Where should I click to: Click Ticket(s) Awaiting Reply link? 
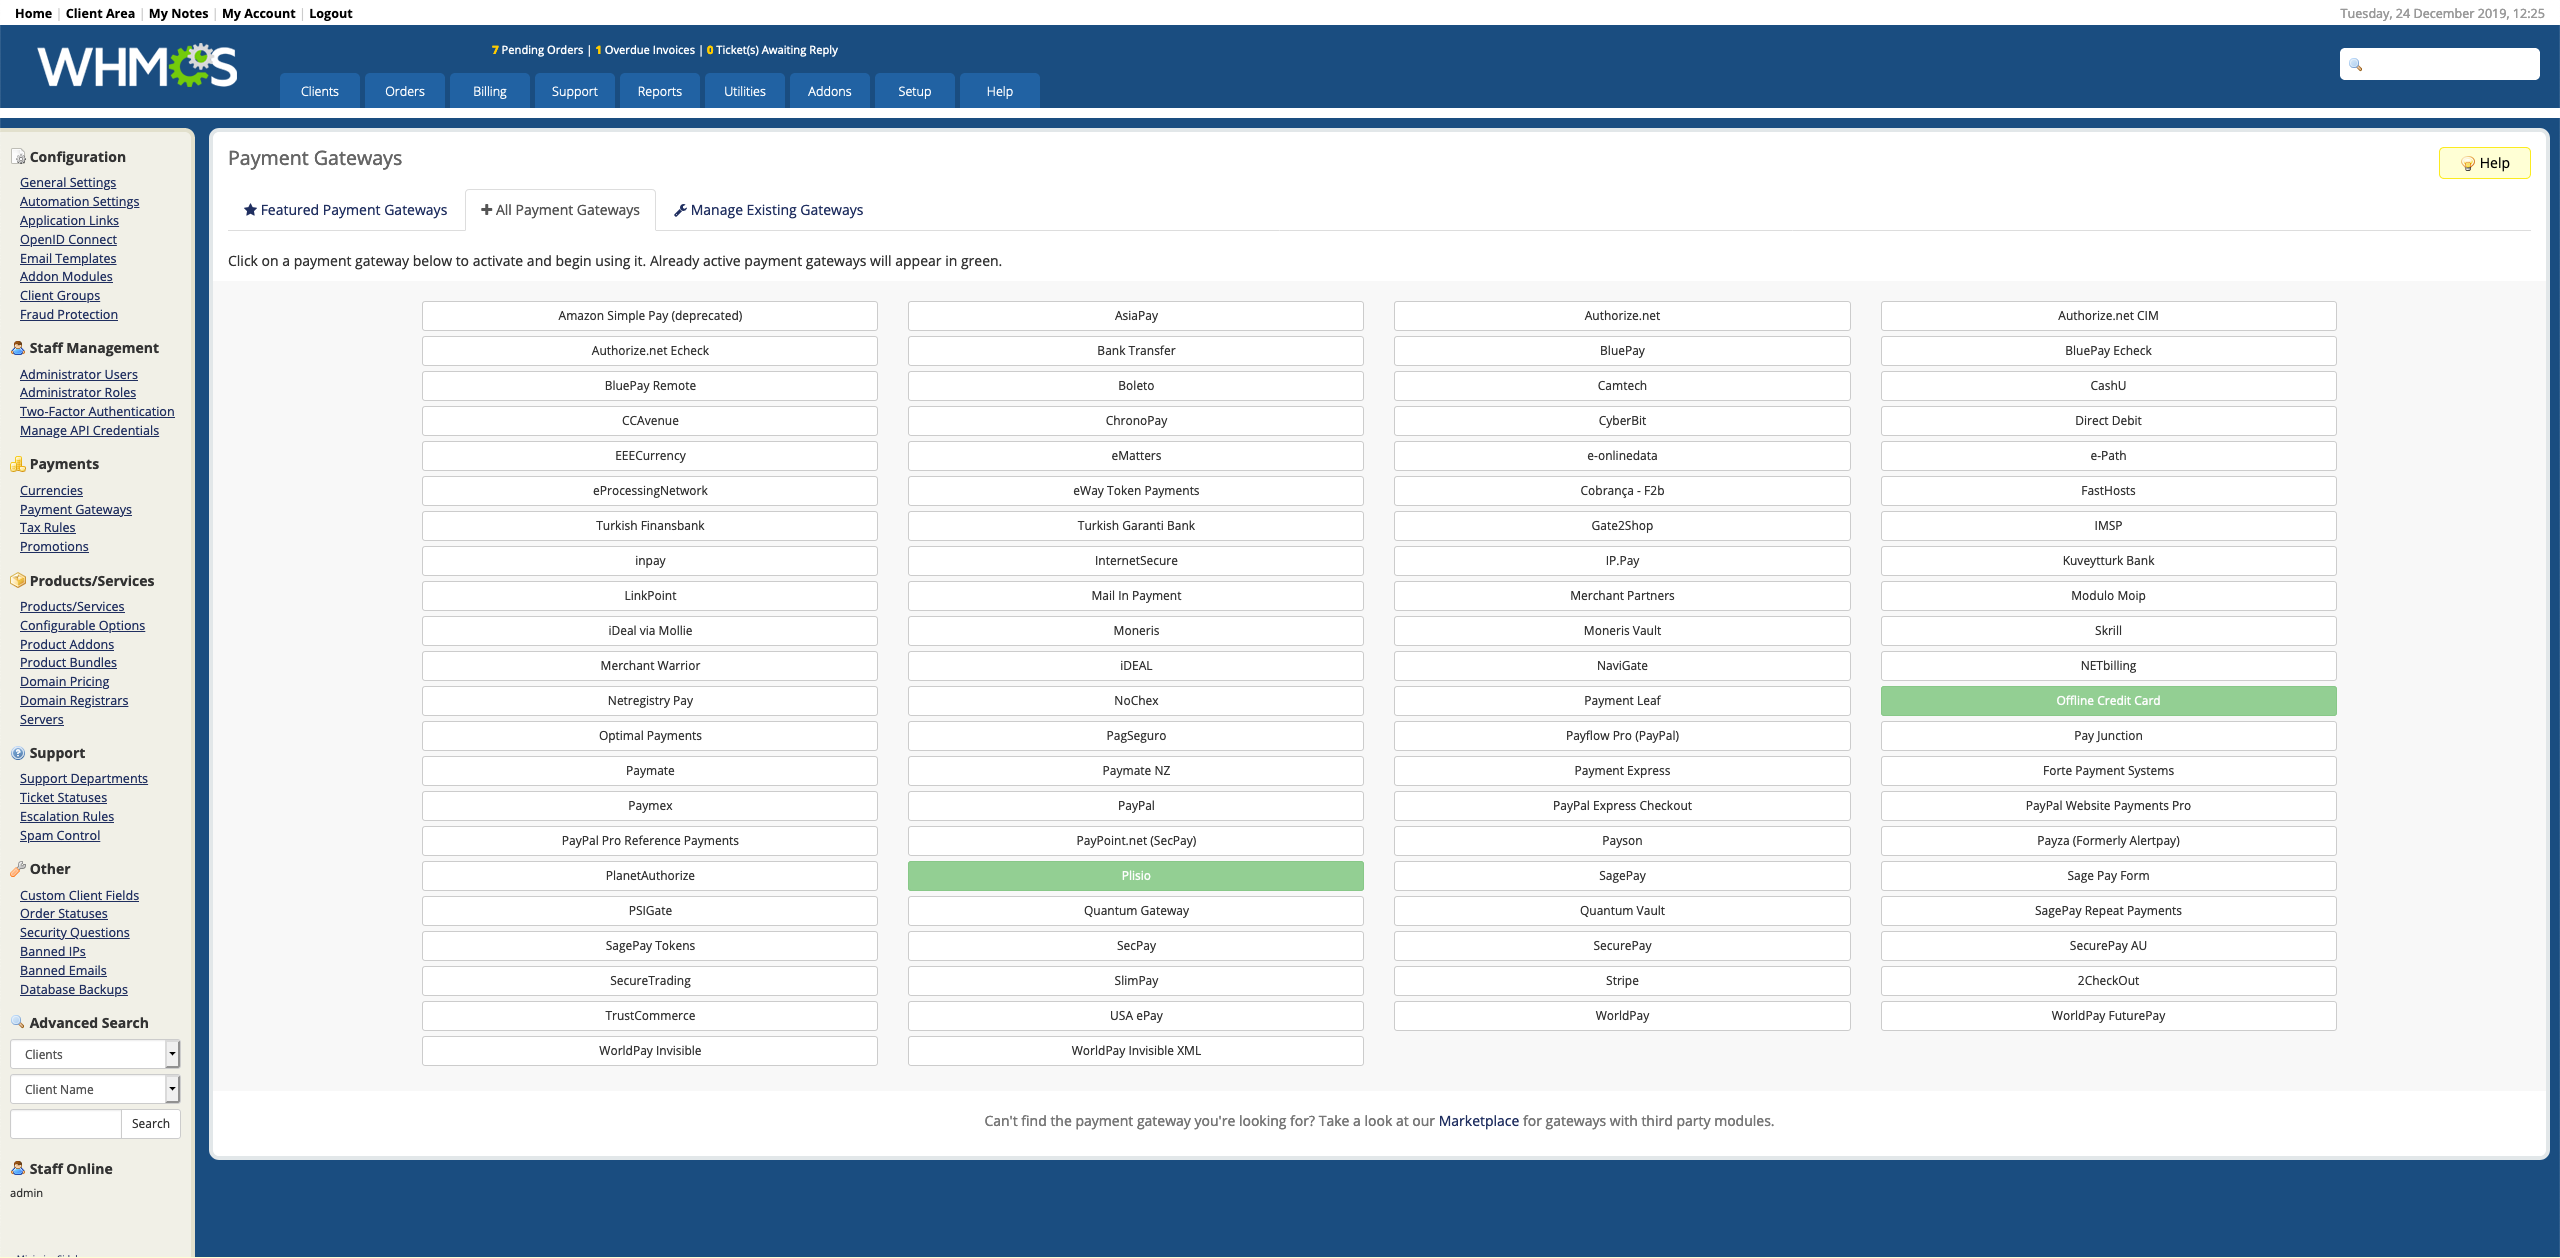(x=772, y=50)
